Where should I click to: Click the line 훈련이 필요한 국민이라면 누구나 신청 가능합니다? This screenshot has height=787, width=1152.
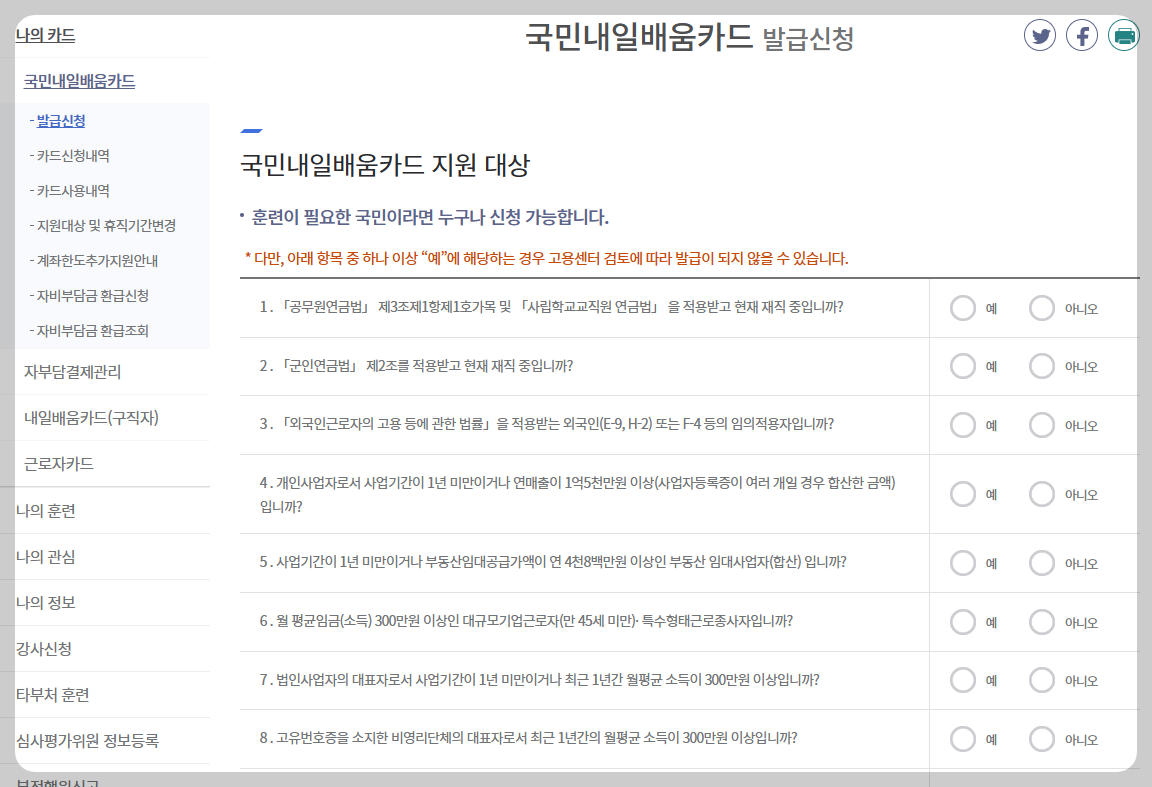click(x=430, y=218)
